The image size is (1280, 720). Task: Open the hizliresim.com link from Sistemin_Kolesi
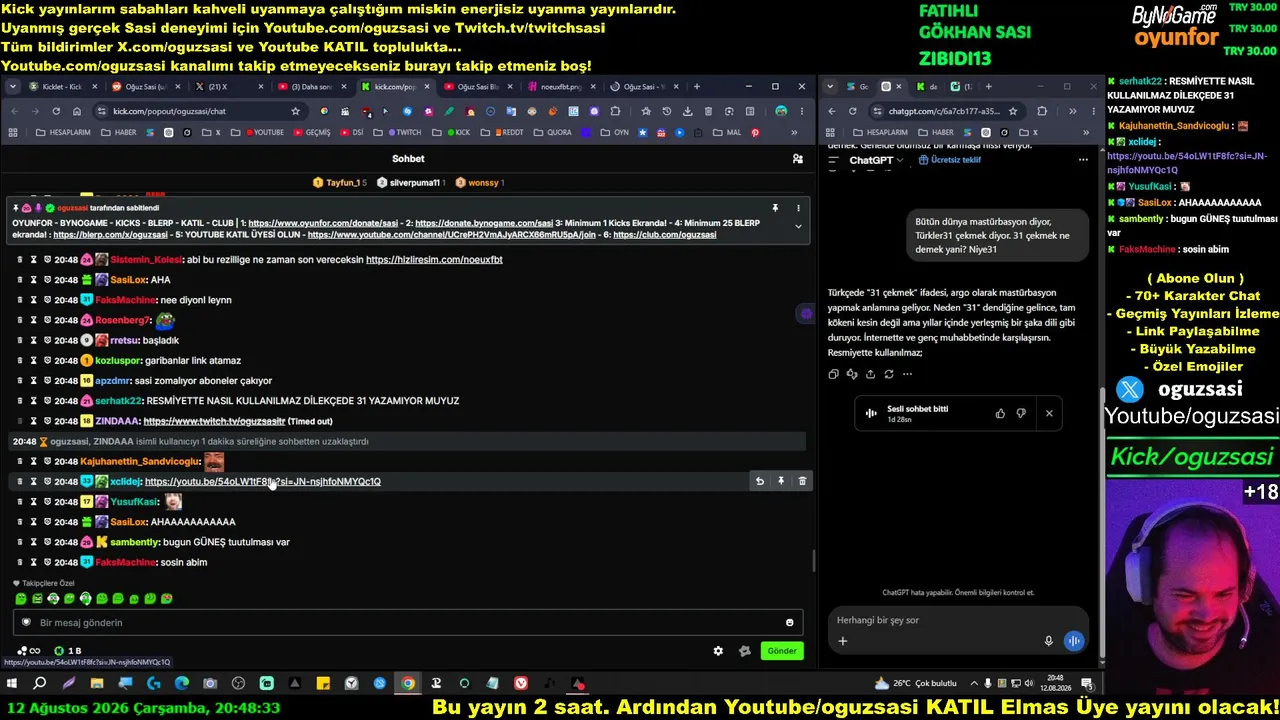click(434, 259)
